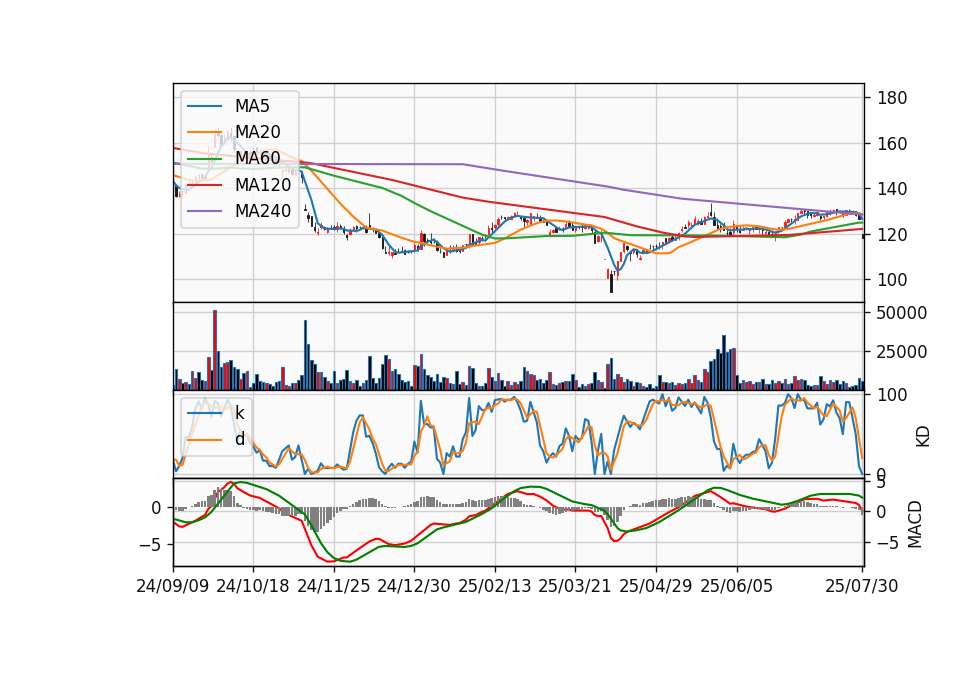Click the 50000 volume axis label

coord(902,313)
